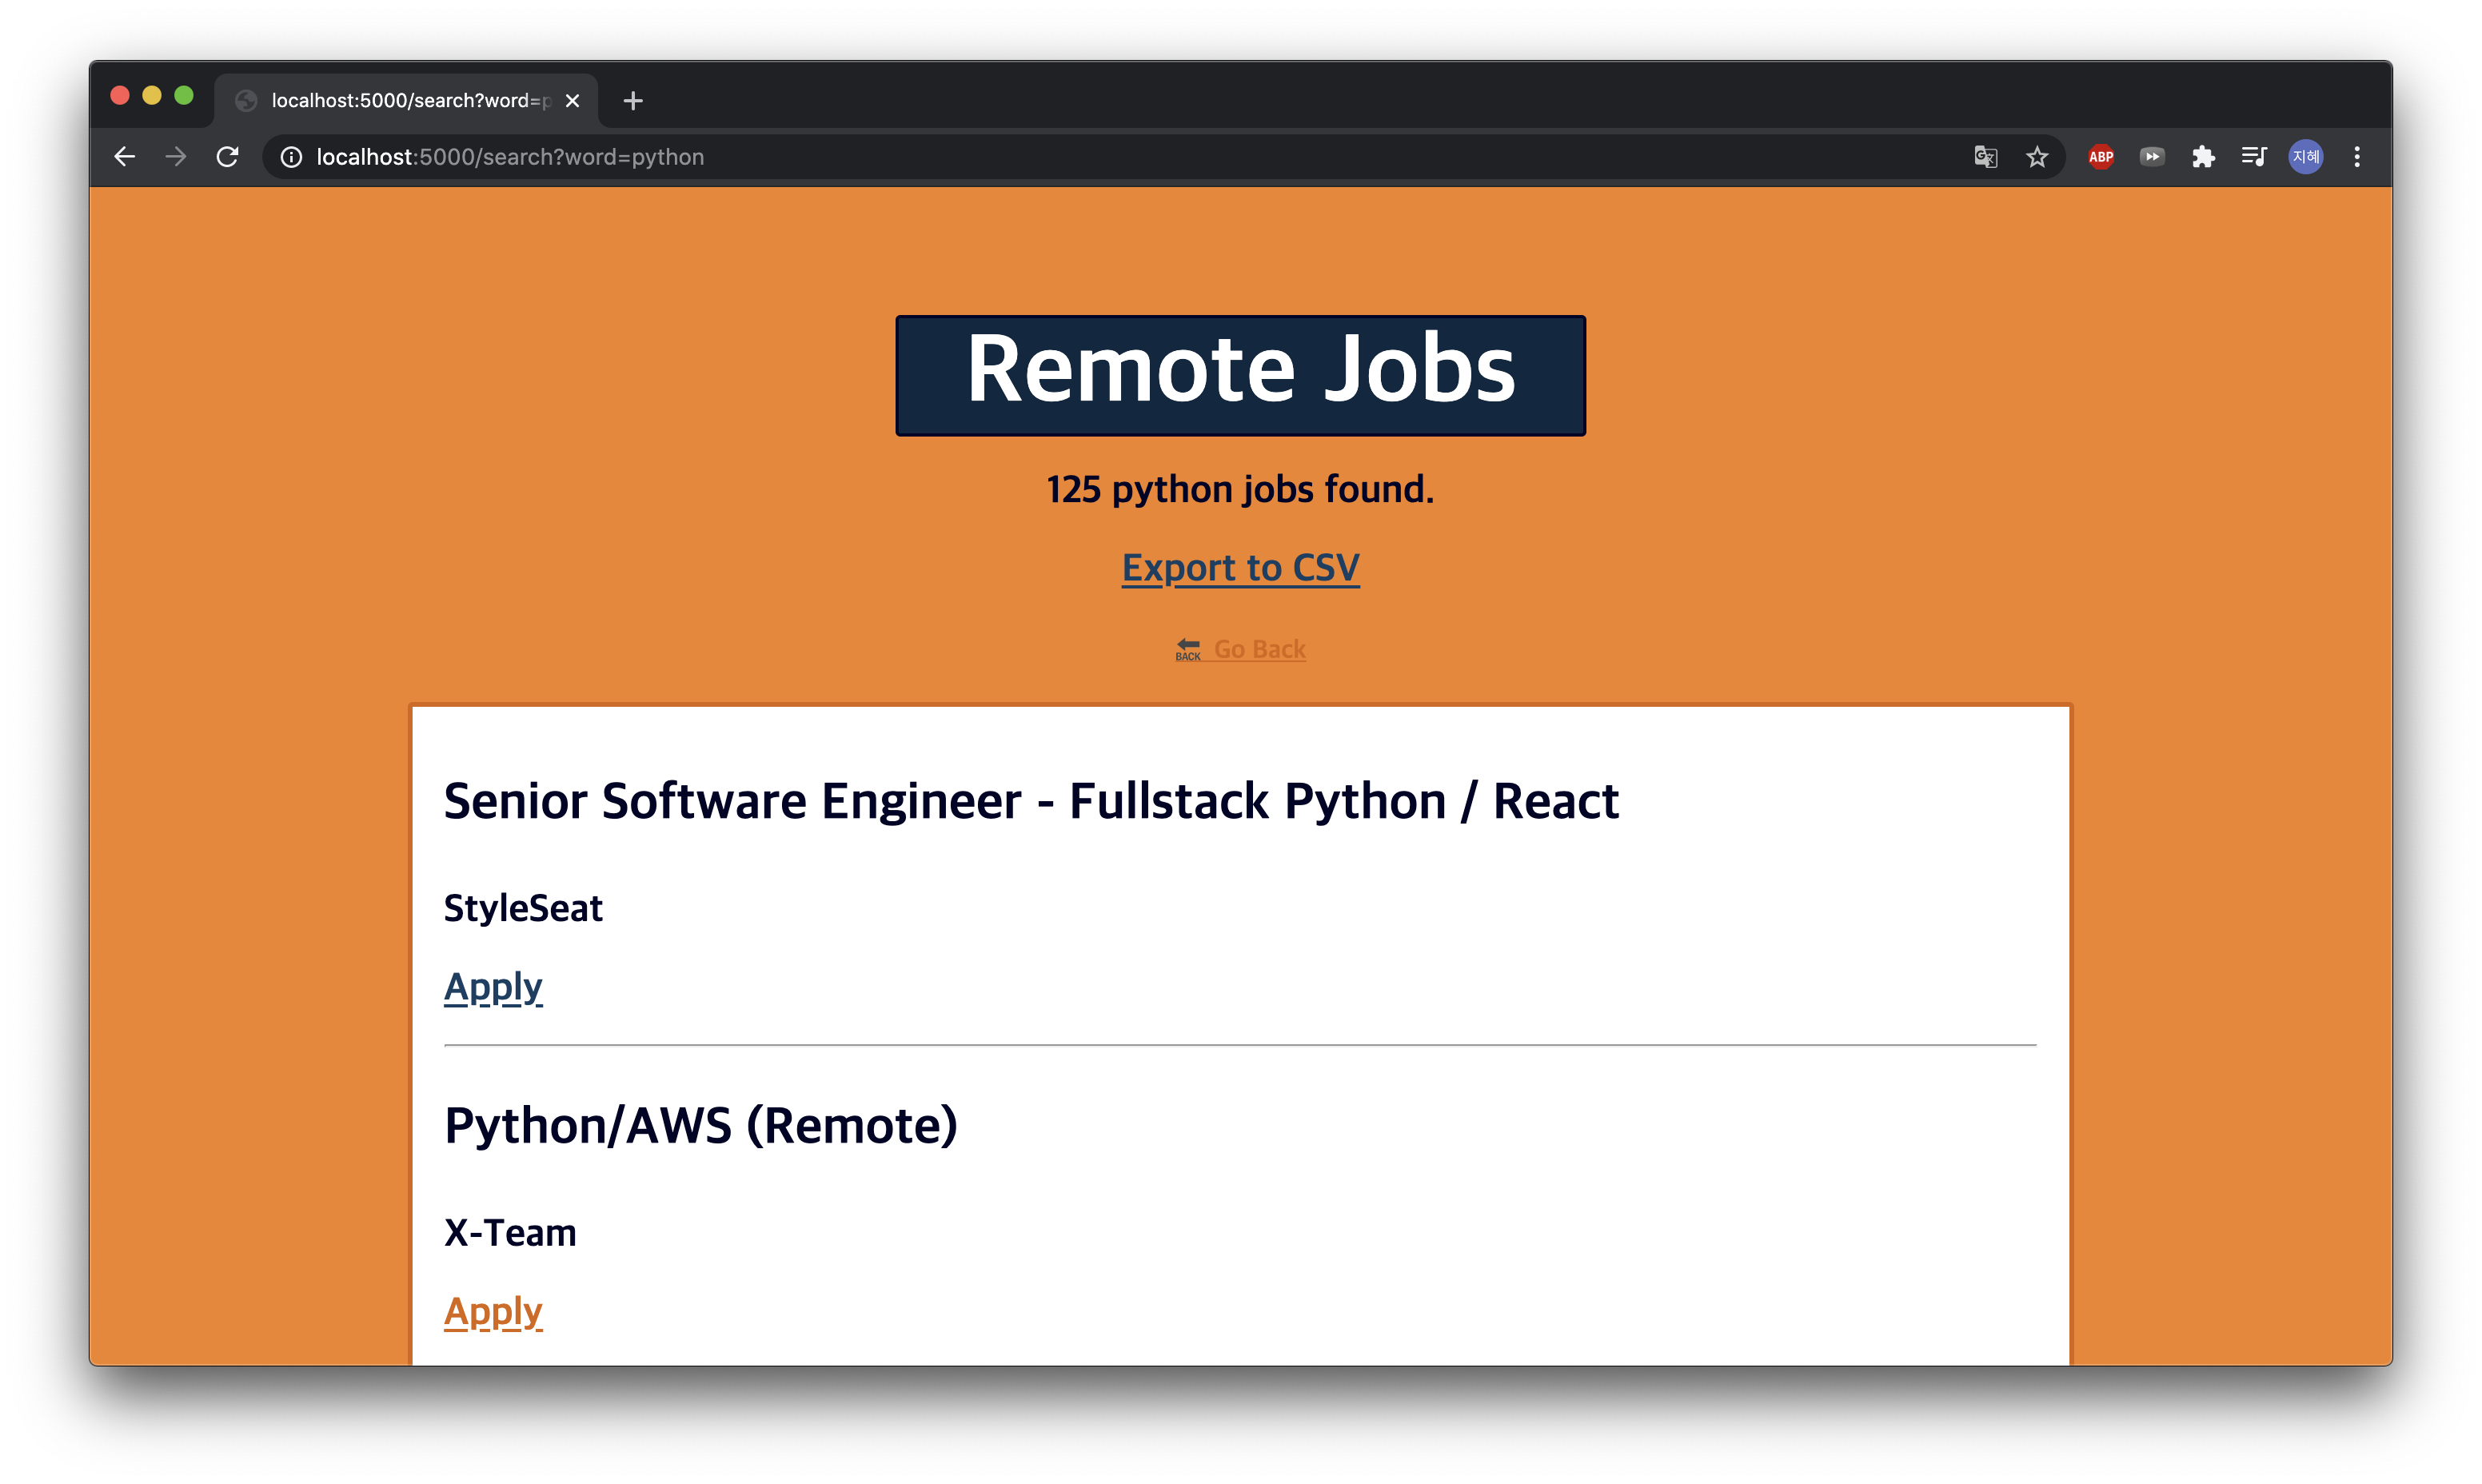The height and width of the screenshot is (1484, 2482).
Task: Click the 지혜 profile avatar
Action: (2306, 157)
